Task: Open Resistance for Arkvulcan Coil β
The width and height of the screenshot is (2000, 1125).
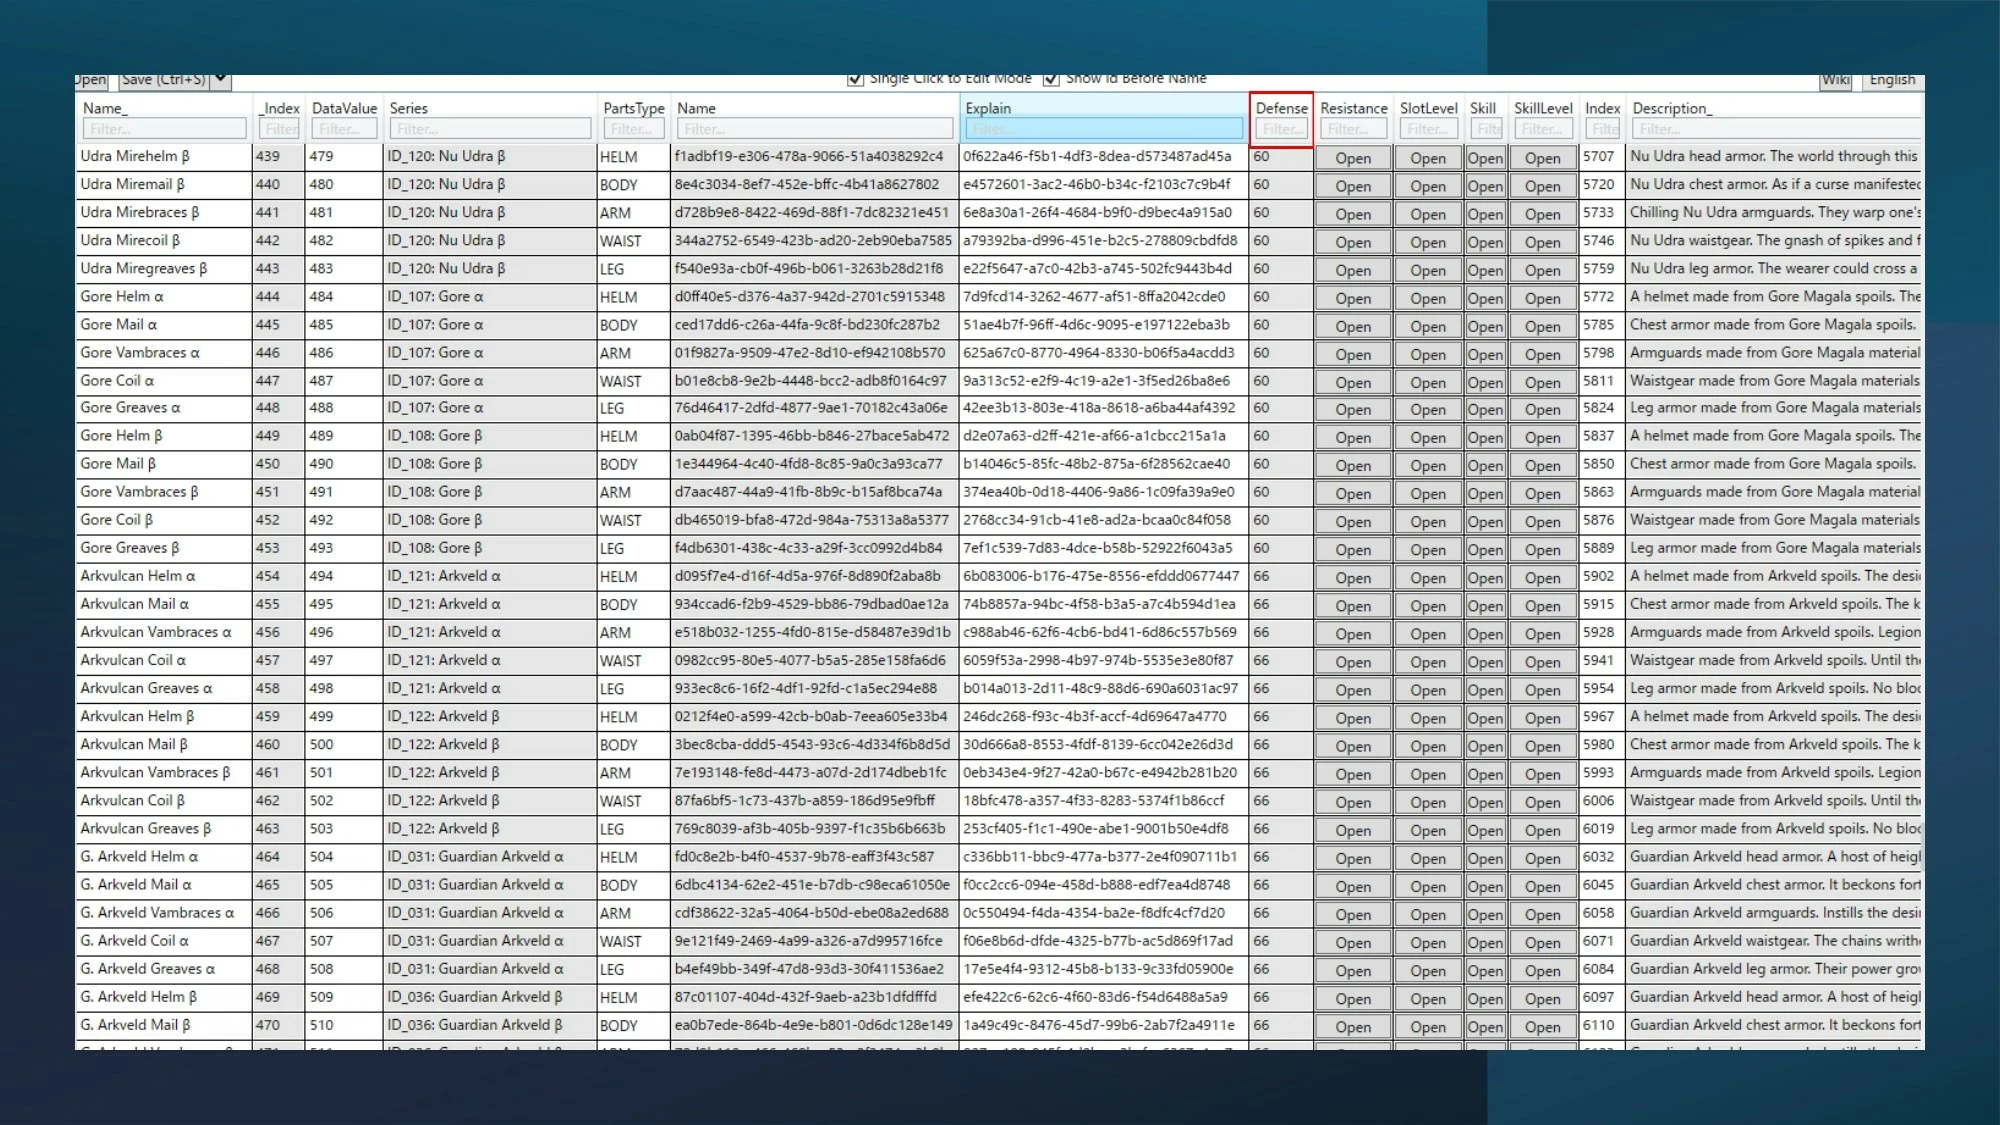Action: pyautogui.click(x=1353, y=802)
